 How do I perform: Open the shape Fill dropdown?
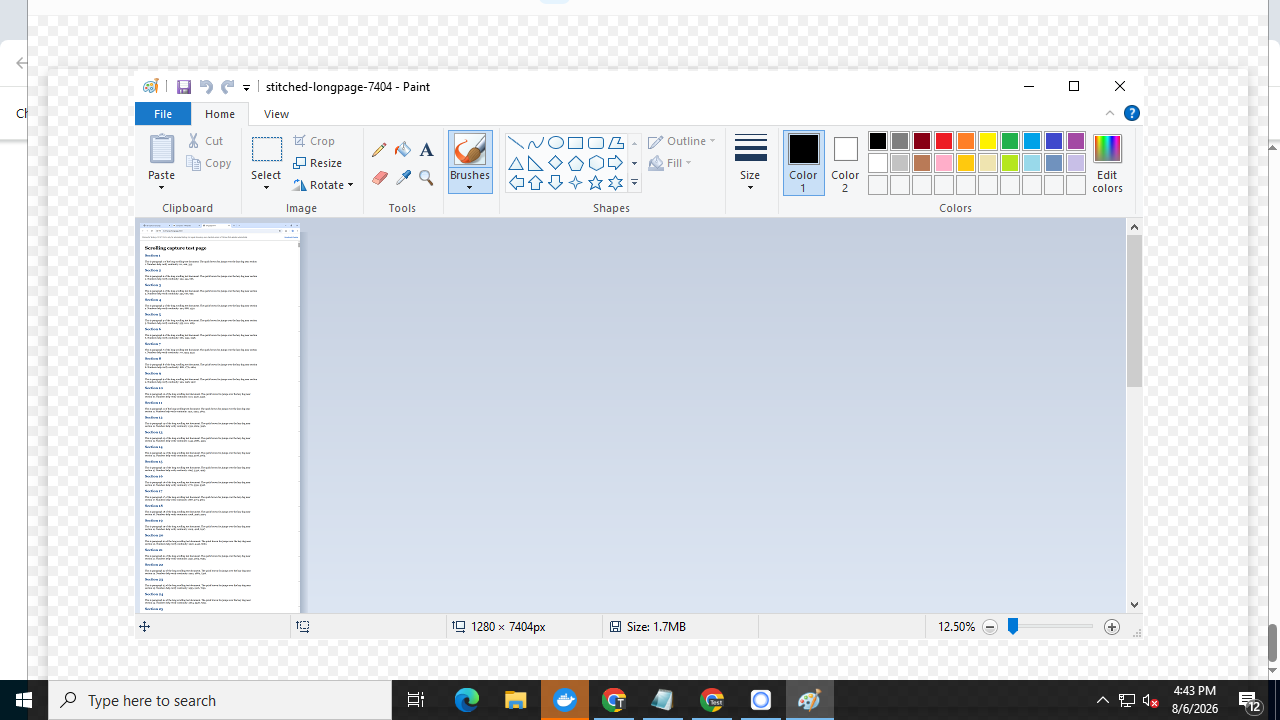[671, 163]
